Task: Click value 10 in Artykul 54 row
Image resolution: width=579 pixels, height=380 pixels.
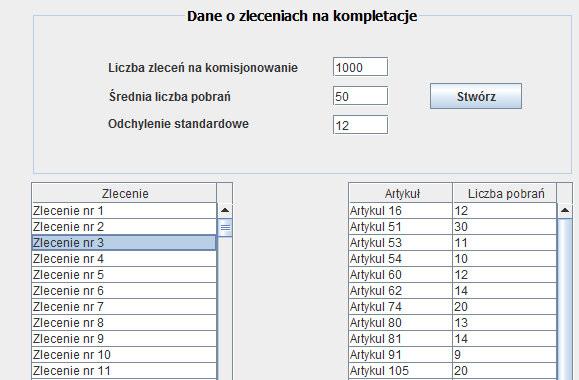Action: click(504, 259)
